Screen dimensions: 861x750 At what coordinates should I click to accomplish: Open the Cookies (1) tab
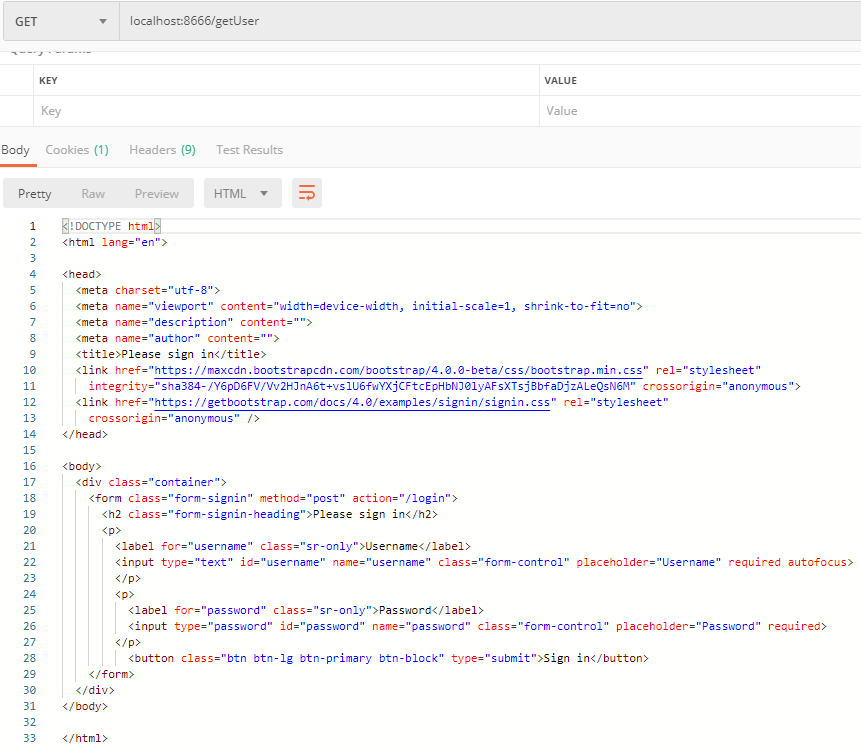(x=77, y=150)
